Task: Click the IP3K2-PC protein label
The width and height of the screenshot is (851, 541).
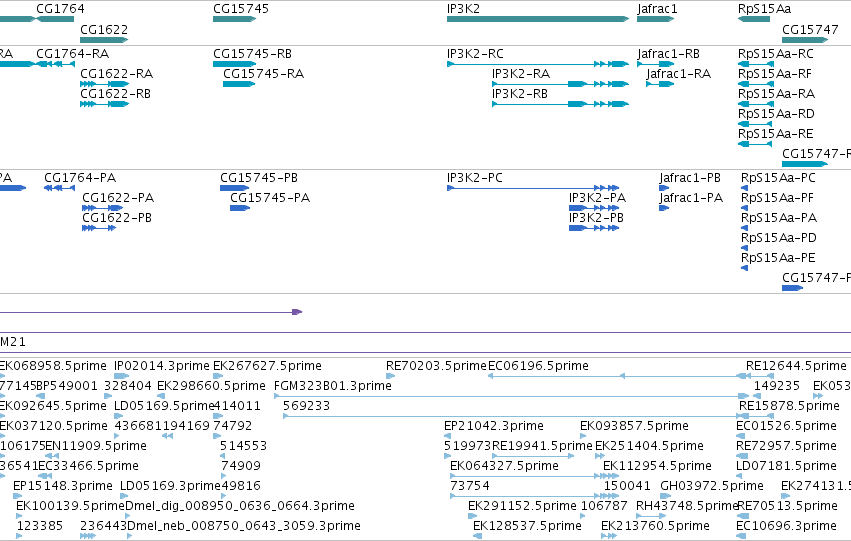Action: (475, 178)
